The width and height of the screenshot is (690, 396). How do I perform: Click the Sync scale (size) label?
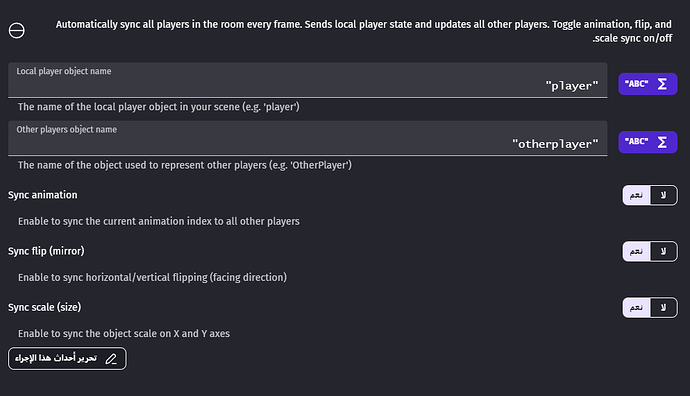pyautogui.click(x=44, y=307)
